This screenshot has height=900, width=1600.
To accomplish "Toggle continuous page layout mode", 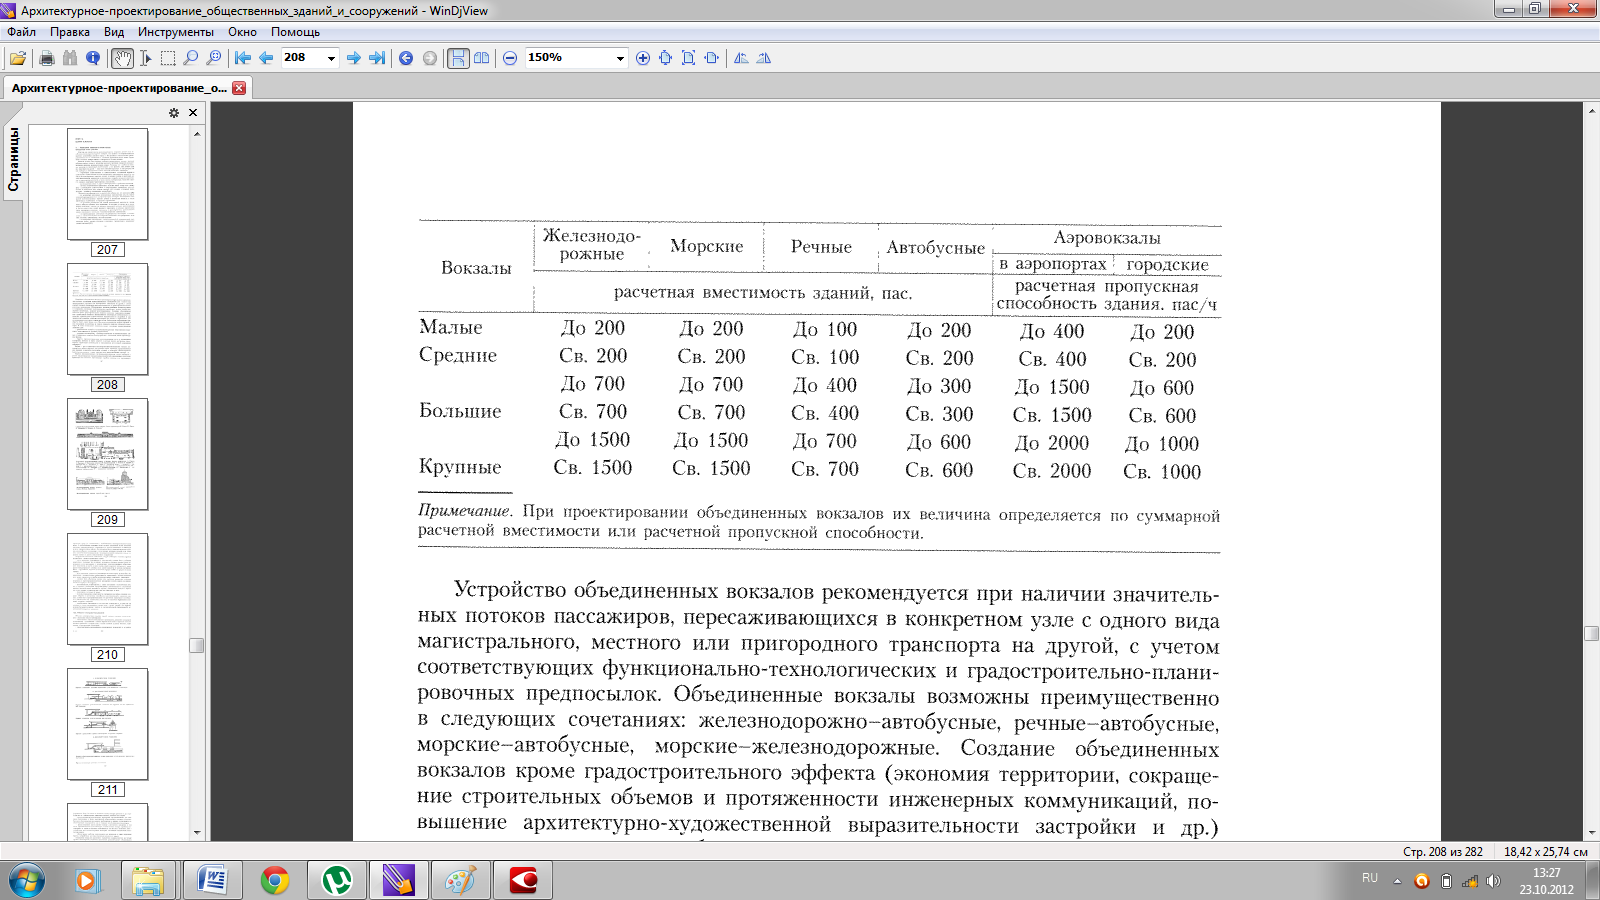I will pos(458,58).
